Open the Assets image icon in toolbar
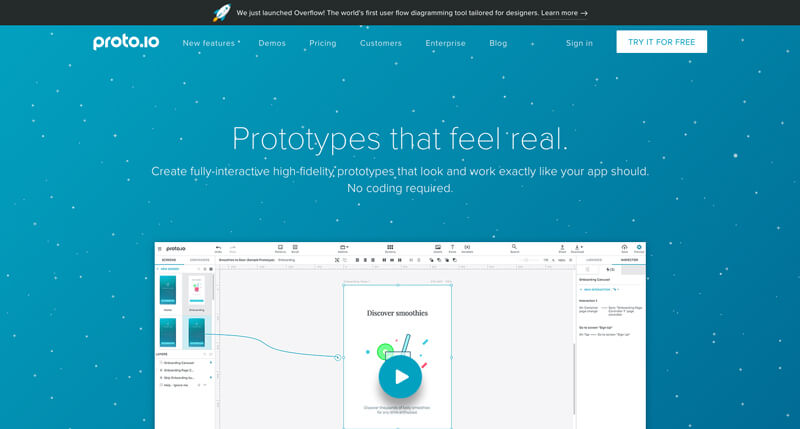The width and height of the screenshot is (800, 429). click(438, 248)
